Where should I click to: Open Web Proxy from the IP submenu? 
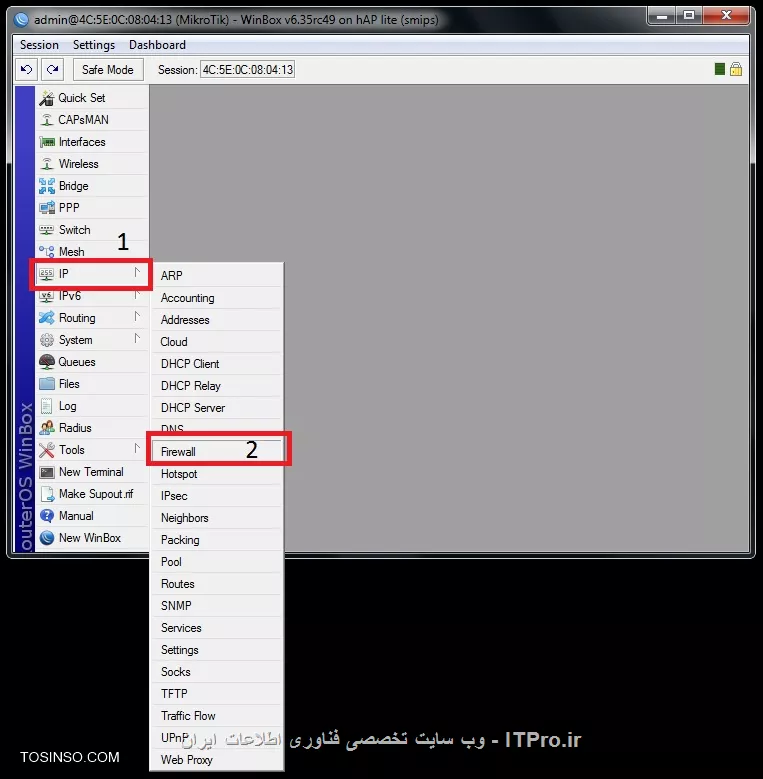(x=217, y=760)
